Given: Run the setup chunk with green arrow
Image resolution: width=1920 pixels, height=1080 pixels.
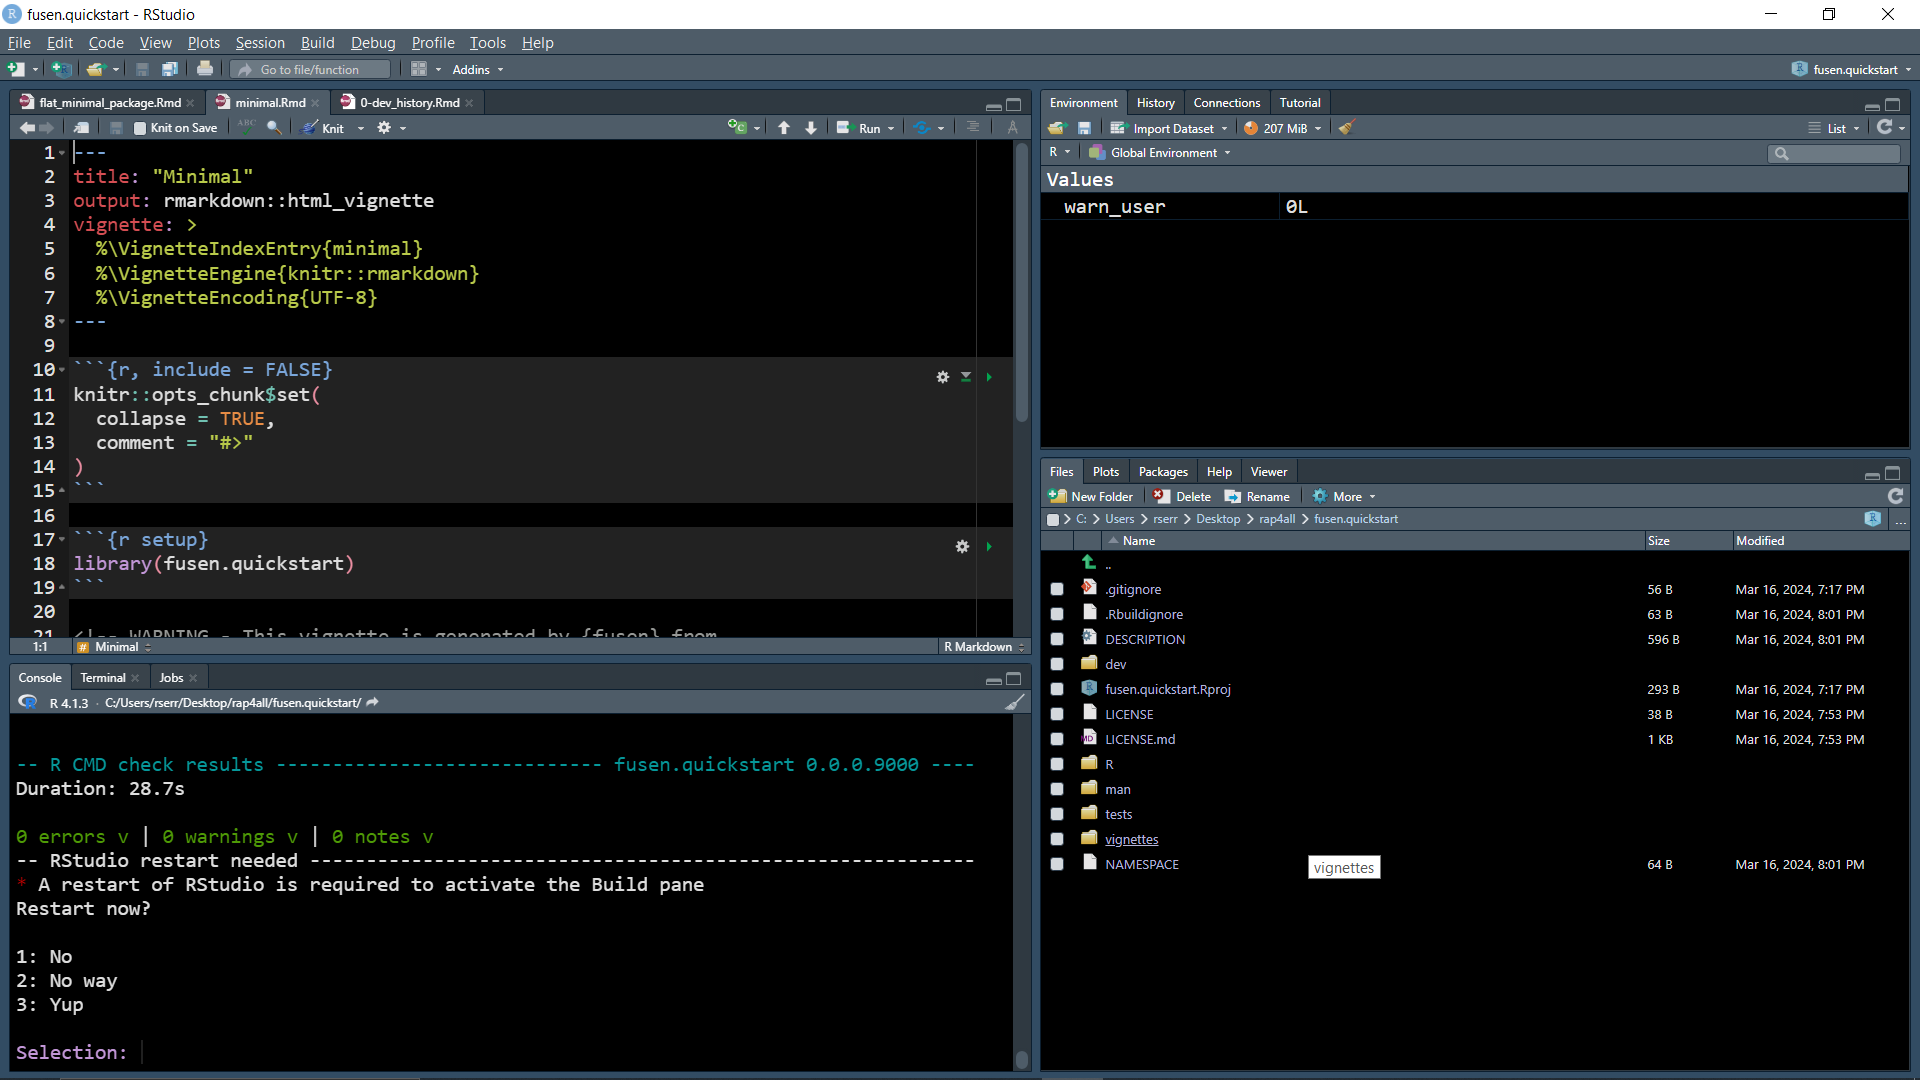Looking at the screenshot, I should [x=989, y=547].
